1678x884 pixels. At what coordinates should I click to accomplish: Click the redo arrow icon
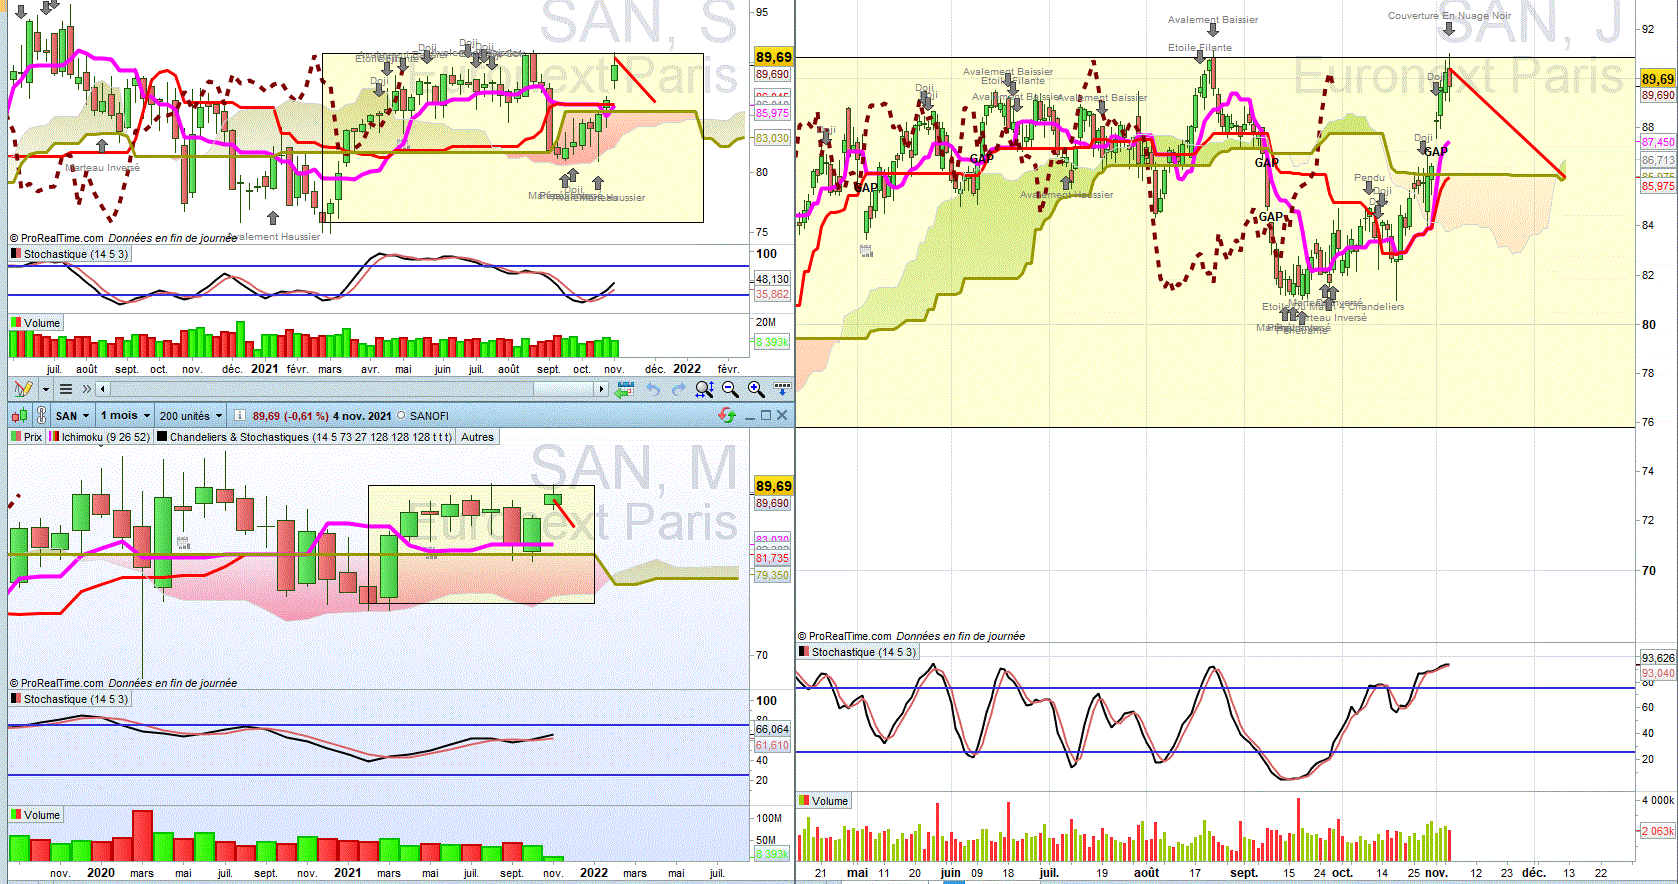click(x=679, y=389)
